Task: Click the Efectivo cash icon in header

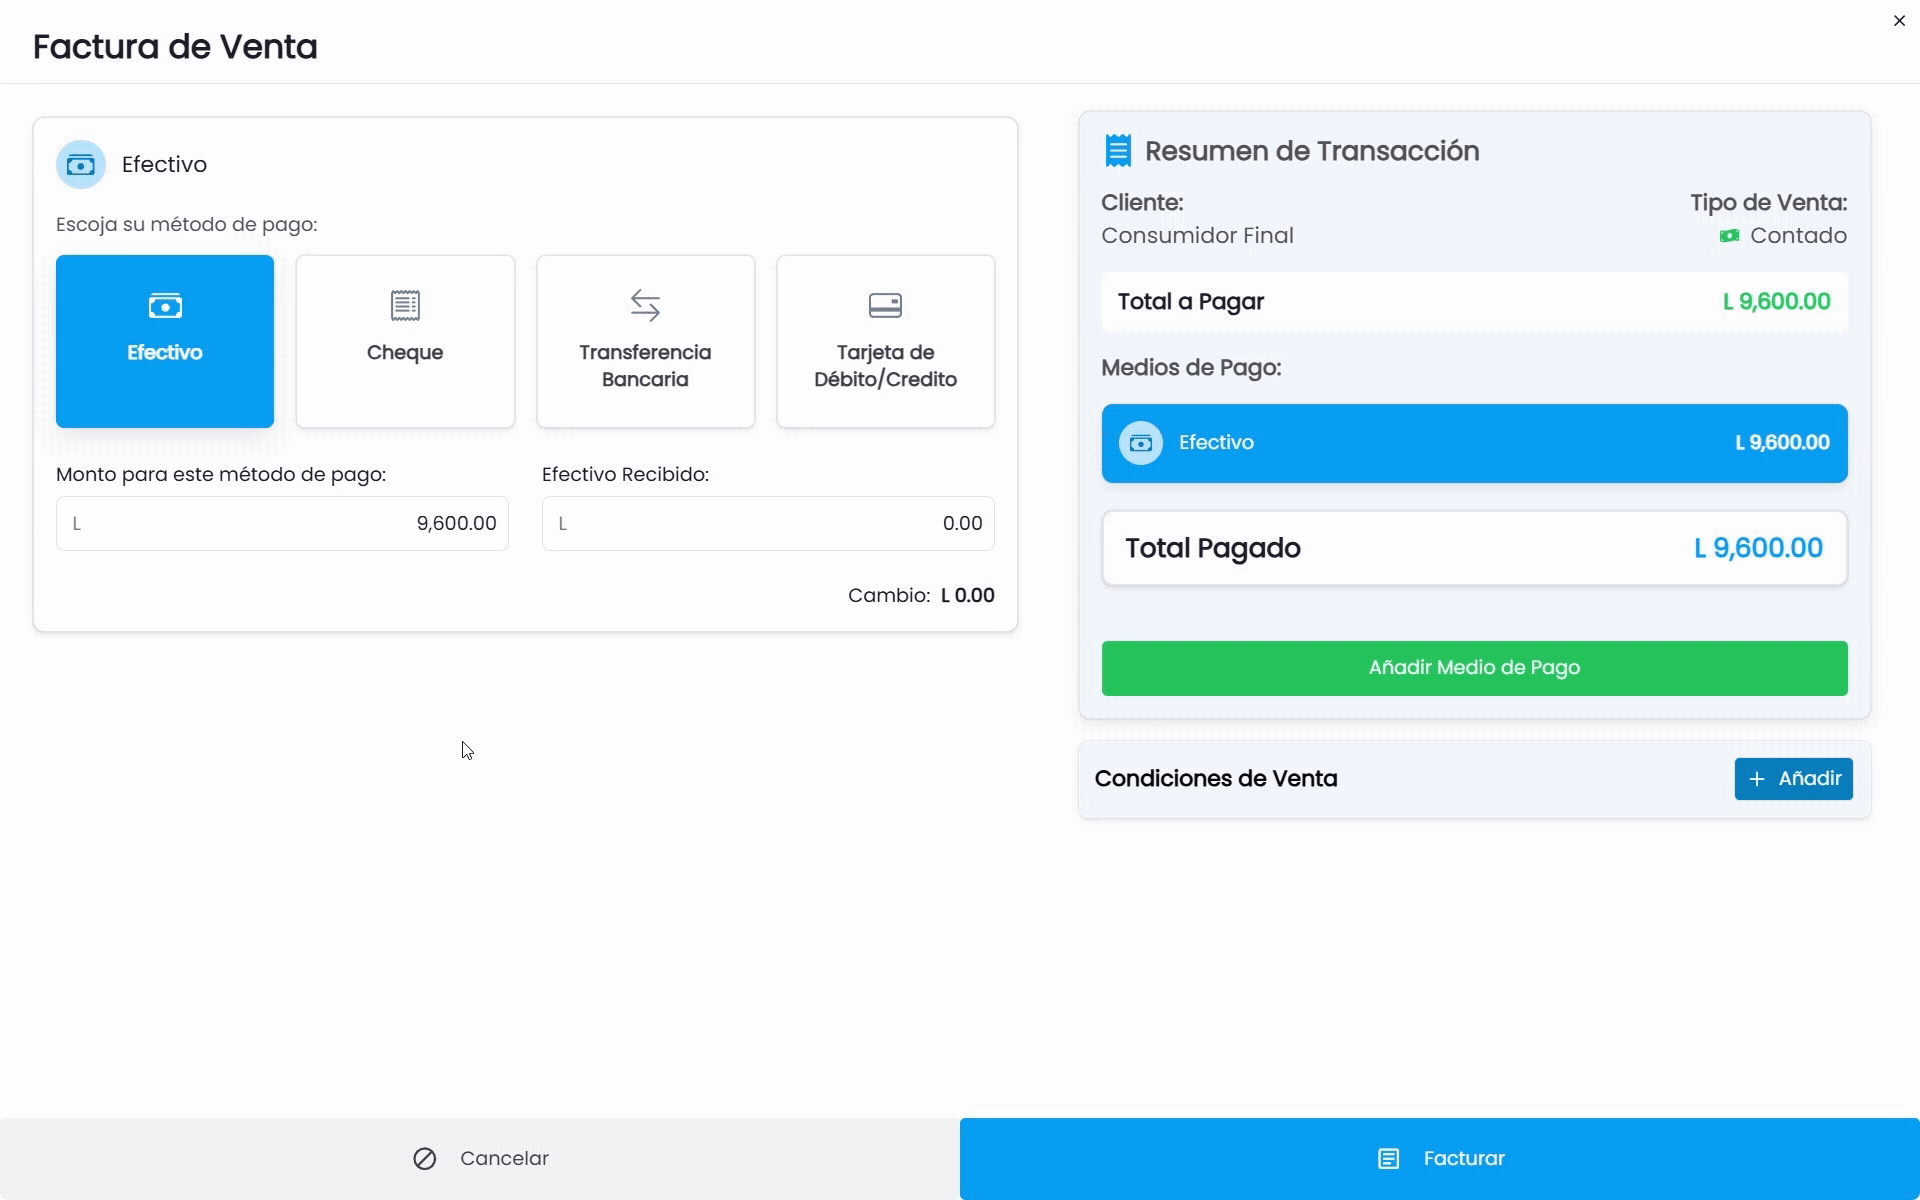Action: click(x=81, y=165)
